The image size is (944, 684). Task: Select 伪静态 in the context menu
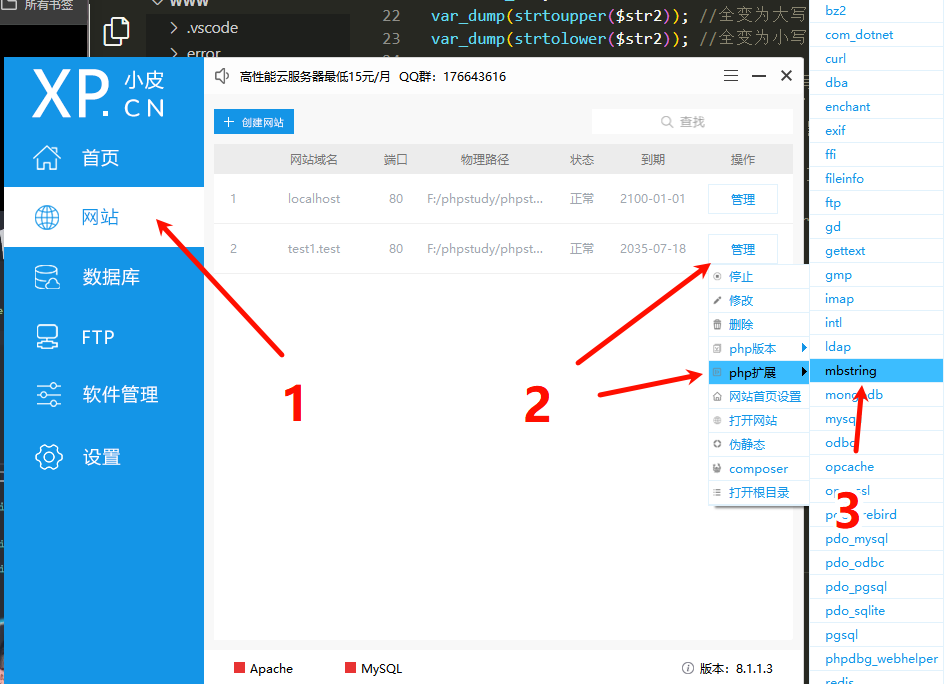pos(759,444)
